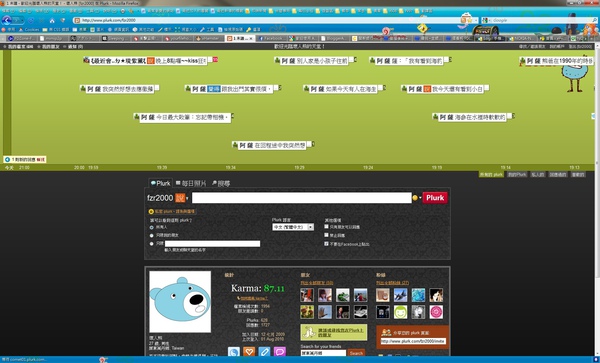The image size is (600, 363).
Task: Open the list all fans link under 粉絲
Action: tap(393, 283)
